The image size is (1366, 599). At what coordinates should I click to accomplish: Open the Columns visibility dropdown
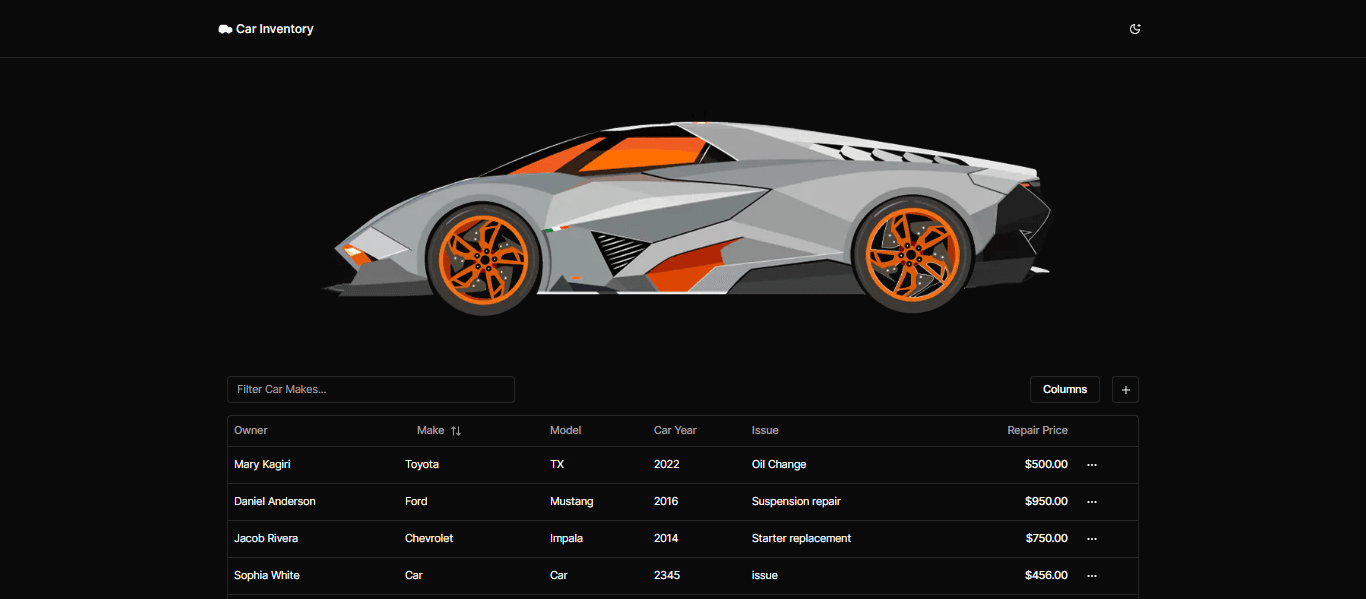click(x=1064, y=389)
